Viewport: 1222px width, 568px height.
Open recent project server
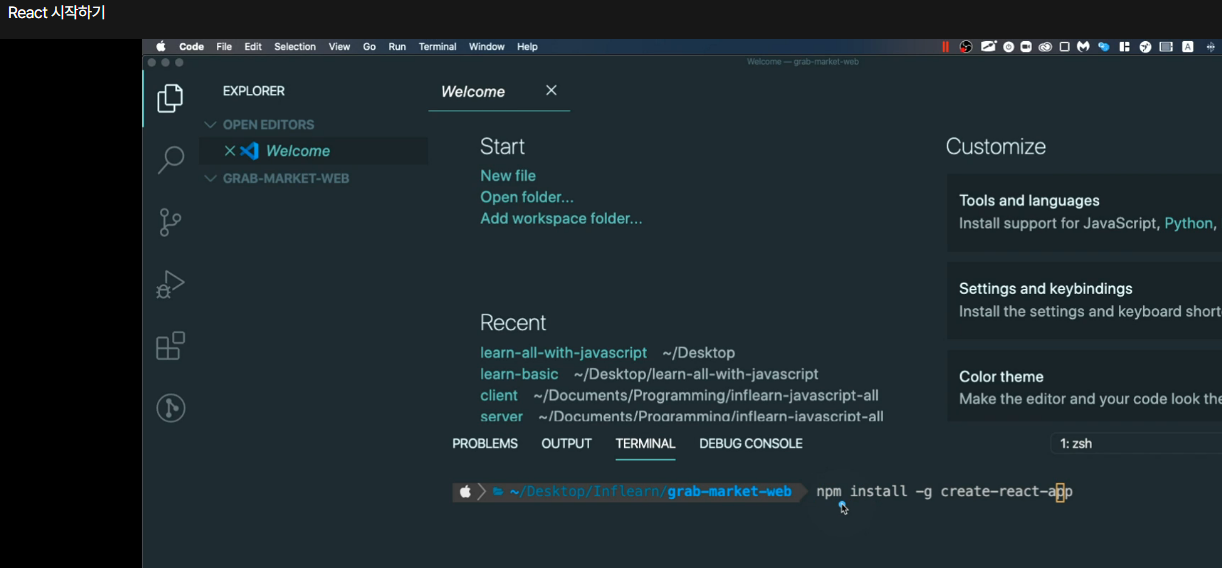(501, 416)
